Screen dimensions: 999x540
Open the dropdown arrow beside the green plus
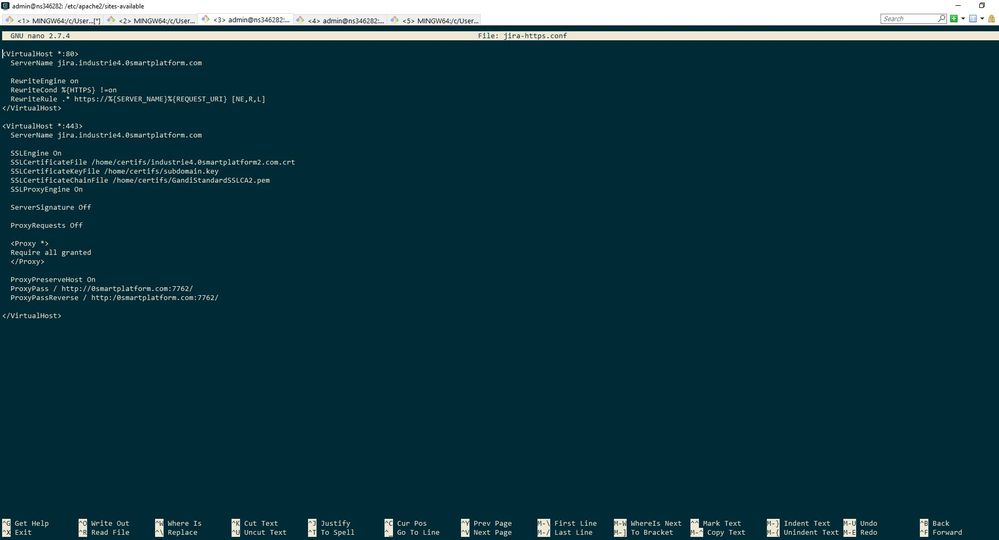tap(963, 18)
